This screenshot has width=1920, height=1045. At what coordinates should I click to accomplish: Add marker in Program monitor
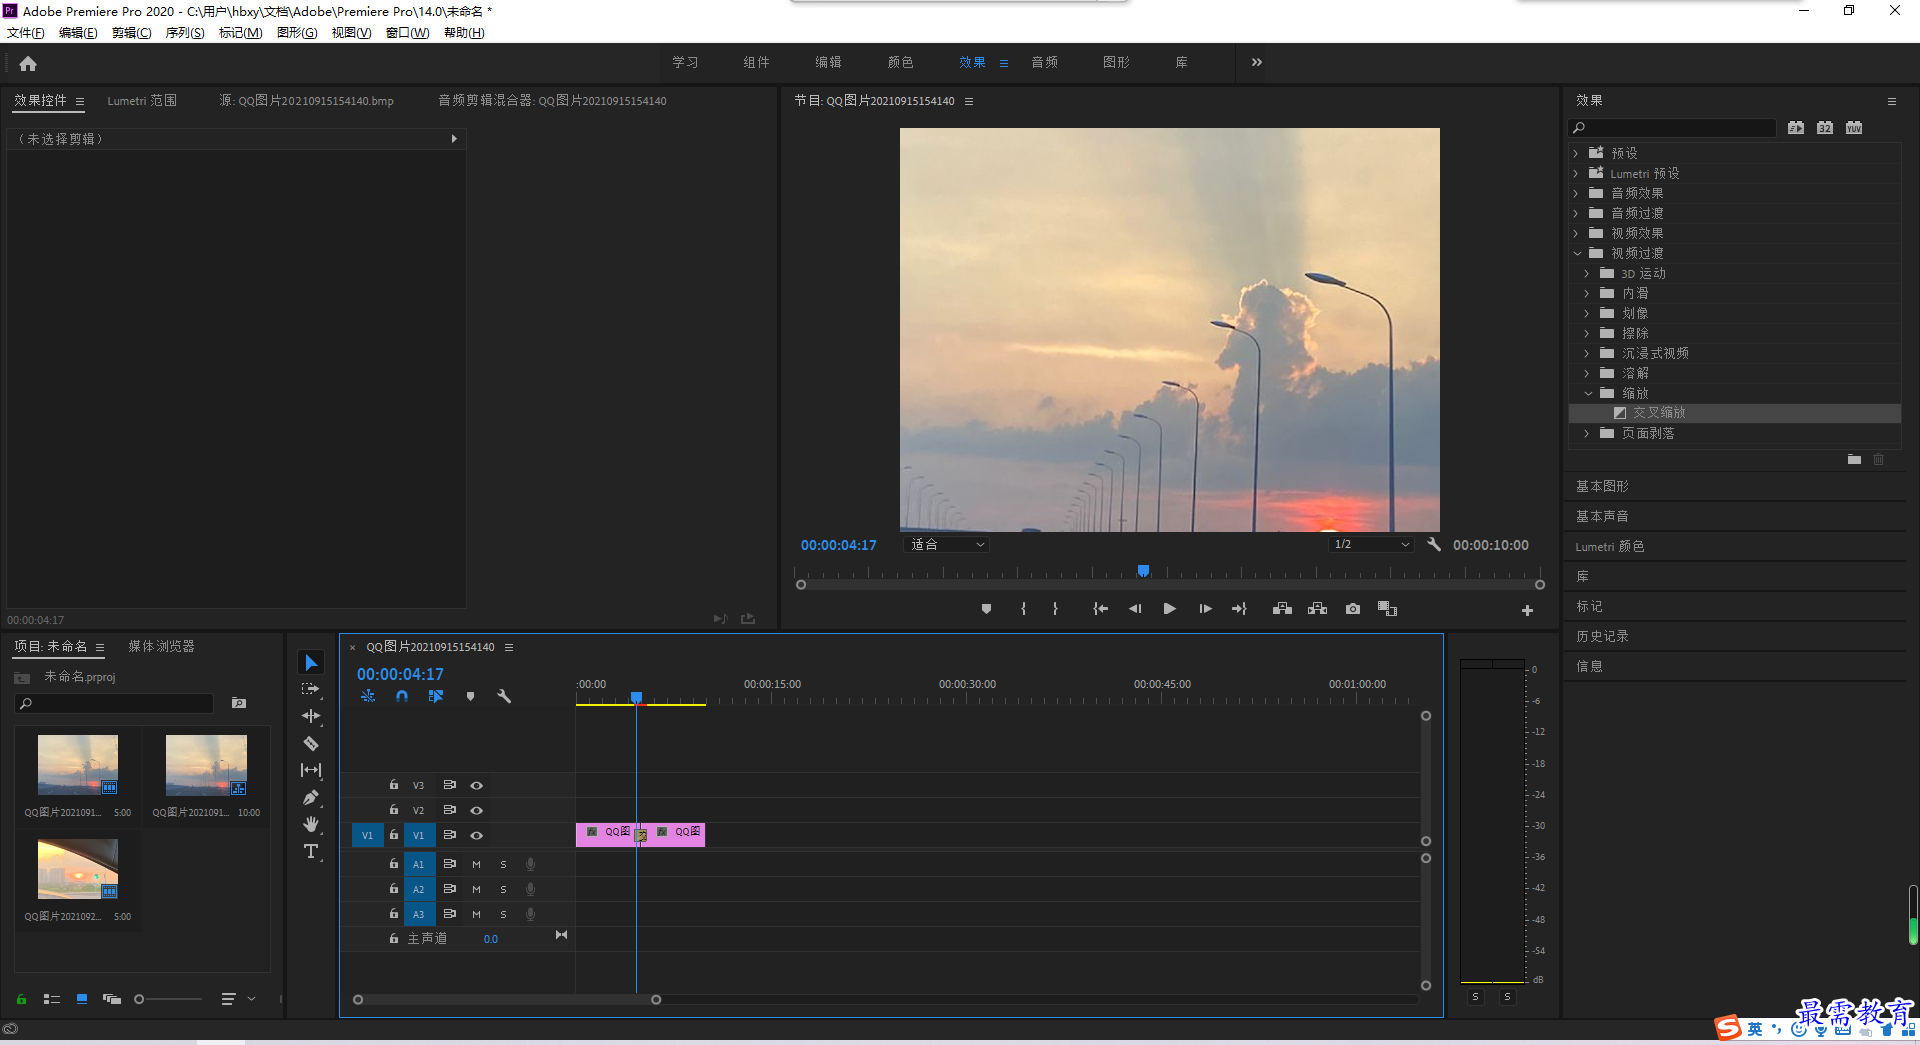point(986,609)
